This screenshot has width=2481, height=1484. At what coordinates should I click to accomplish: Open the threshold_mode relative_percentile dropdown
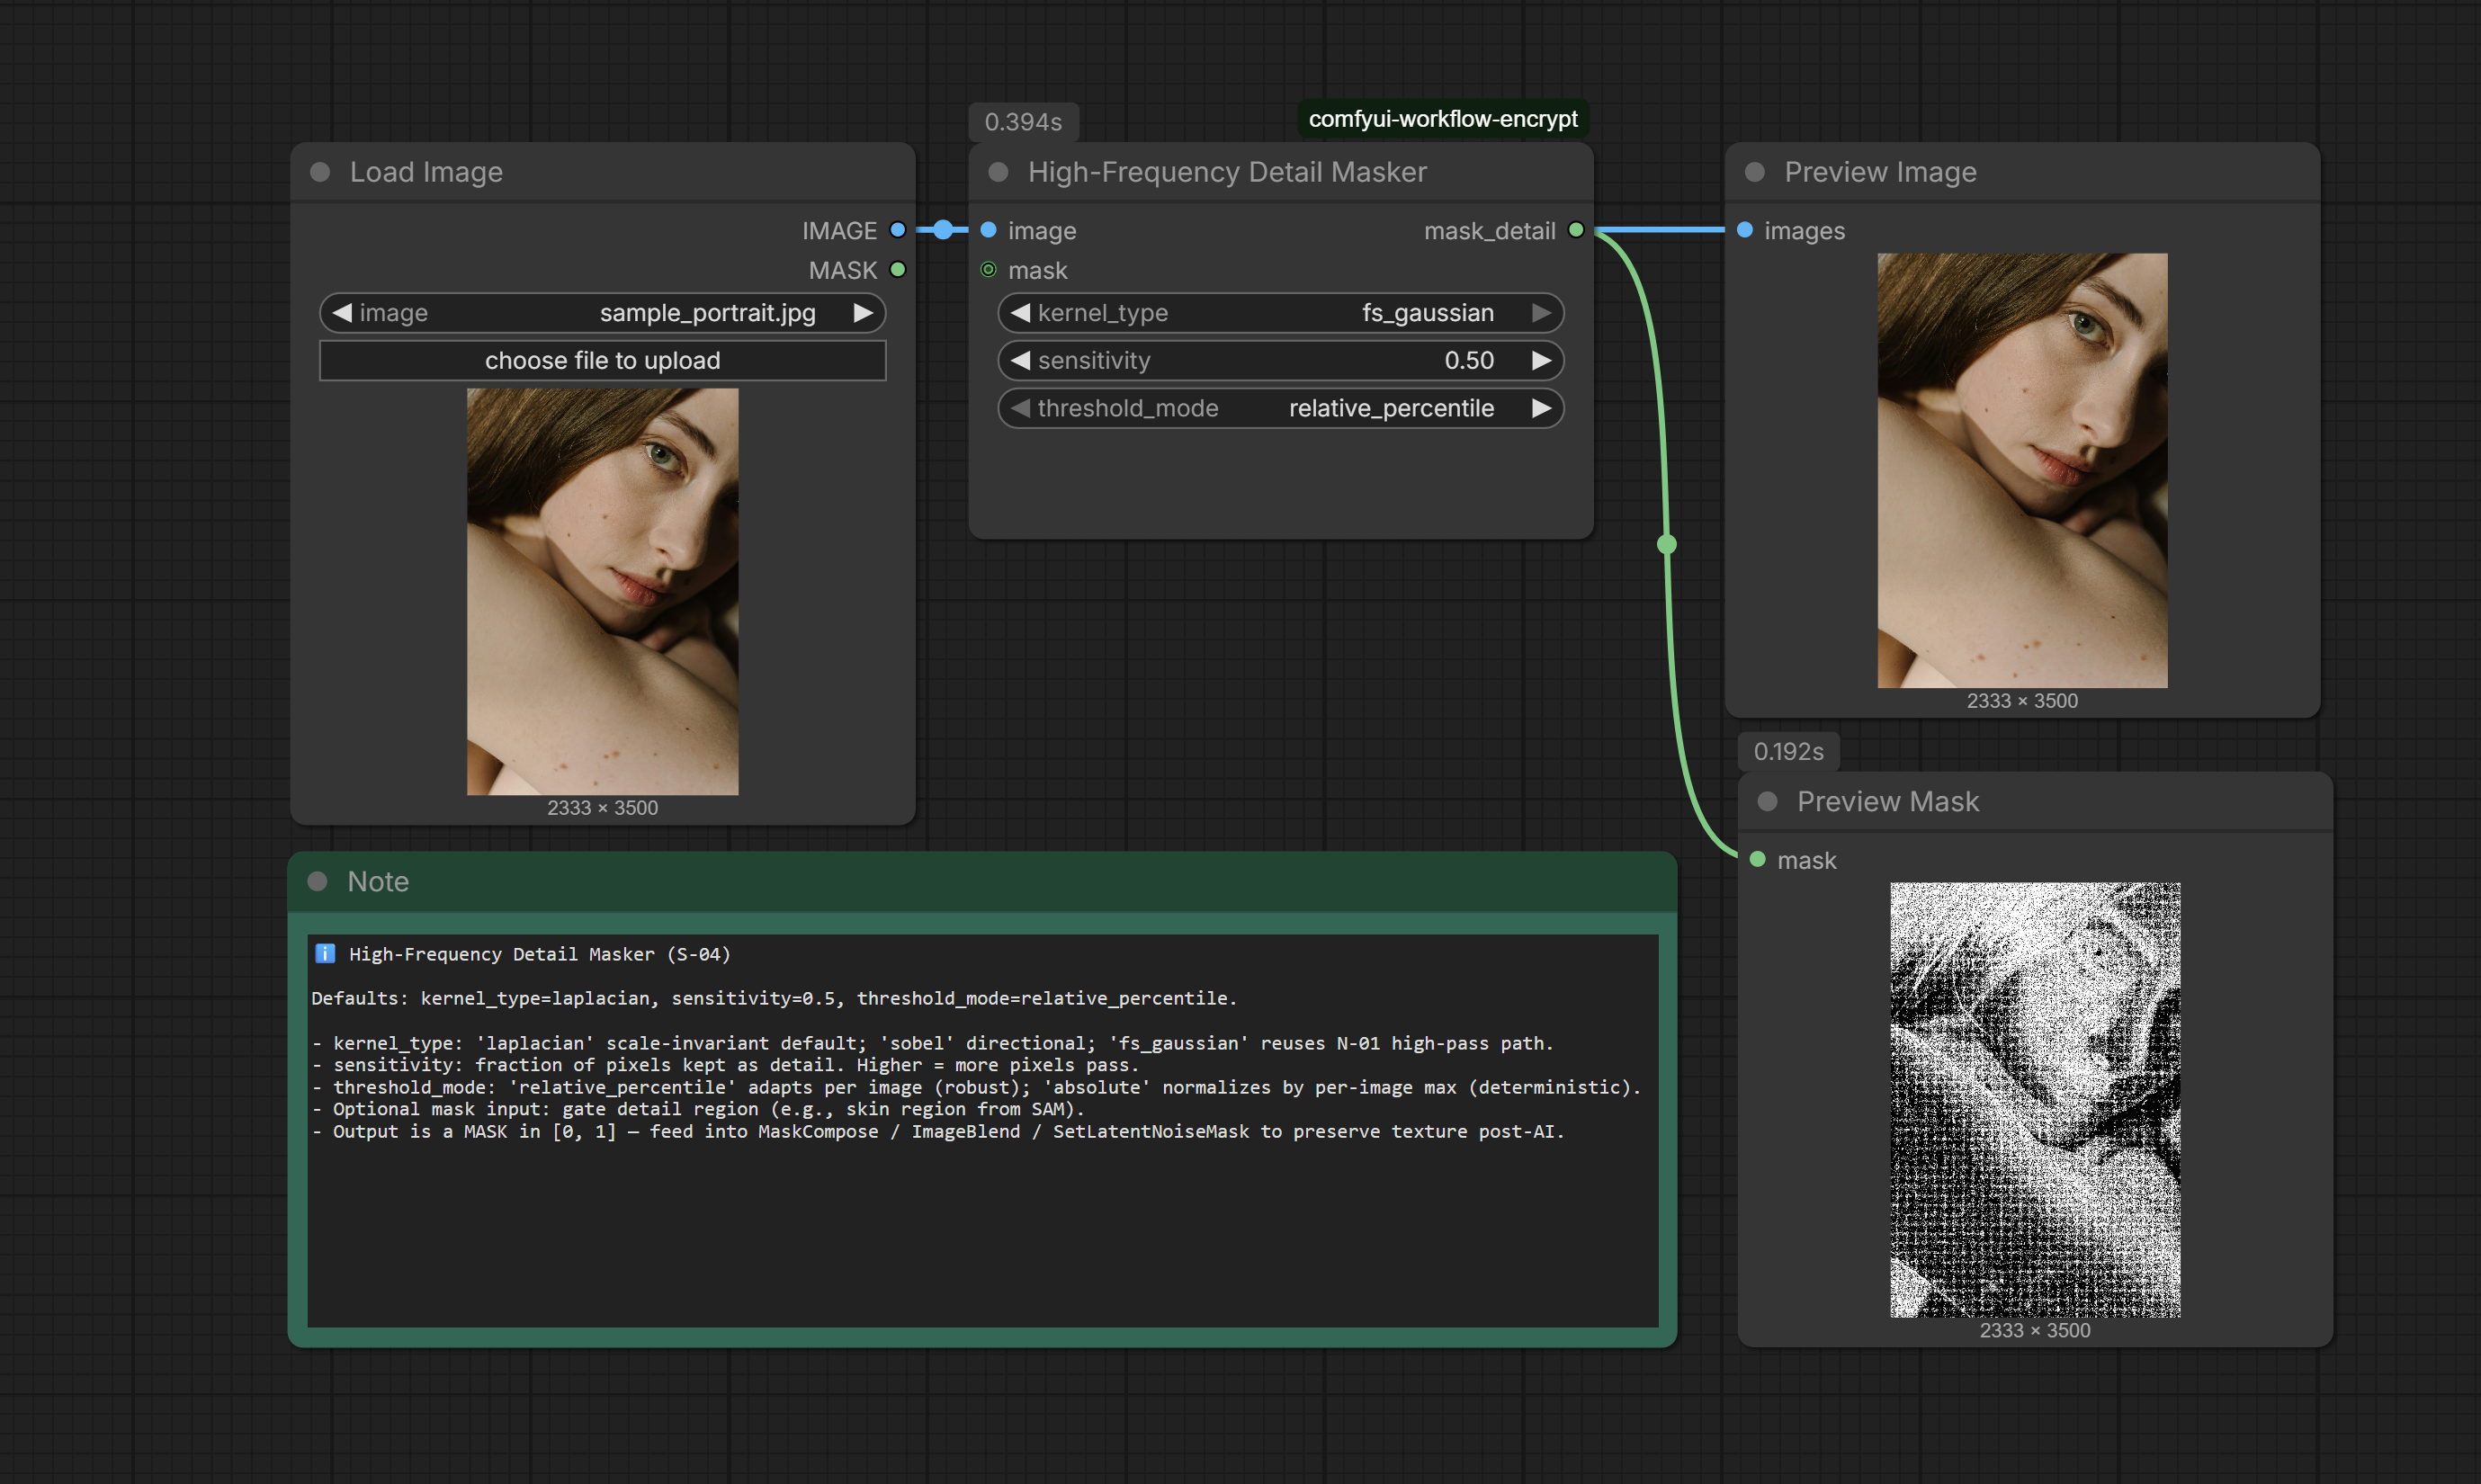tap(1281, 408)
